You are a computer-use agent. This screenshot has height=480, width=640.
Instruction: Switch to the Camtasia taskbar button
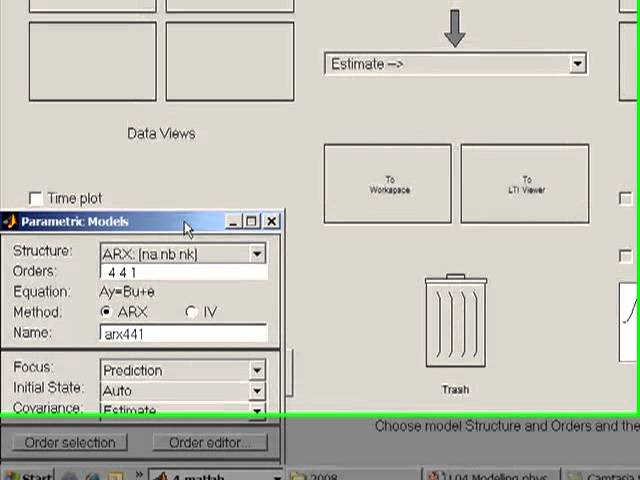click(602, 476)
